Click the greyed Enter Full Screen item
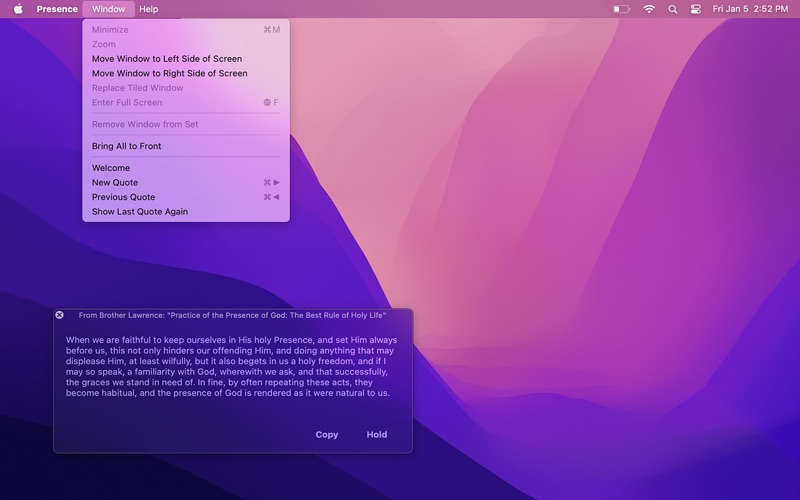Screen dimensions: 800x500 click(x=186, y=102)
